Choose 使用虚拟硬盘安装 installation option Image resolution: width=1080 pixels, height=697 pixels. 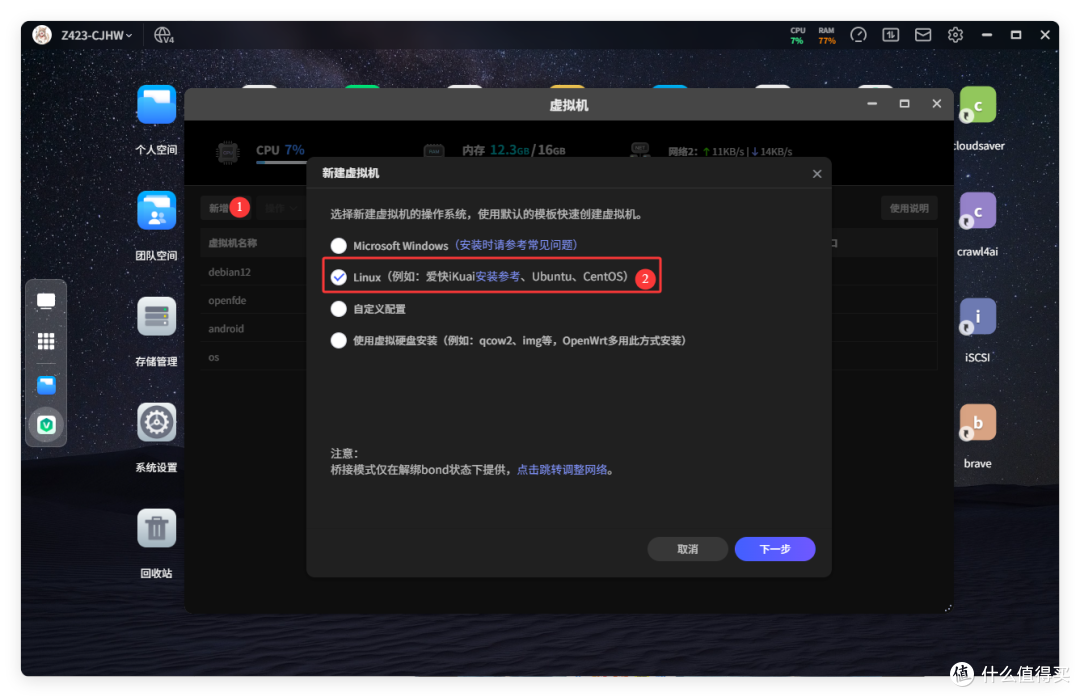click(x=339, y=341)
